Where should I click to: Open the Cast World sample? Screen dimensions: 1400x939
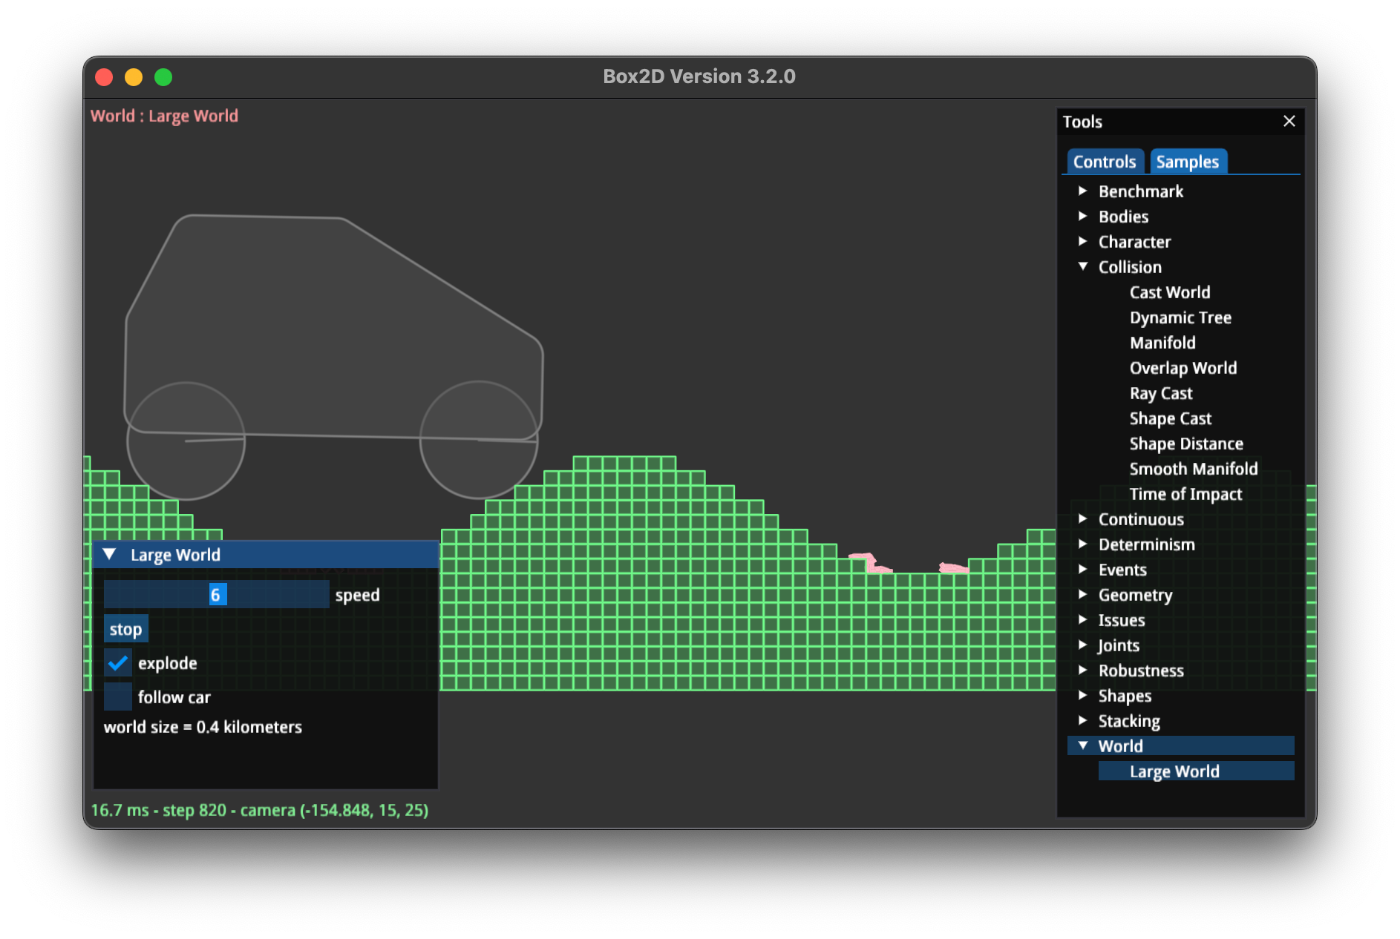tap(1170, 292)
